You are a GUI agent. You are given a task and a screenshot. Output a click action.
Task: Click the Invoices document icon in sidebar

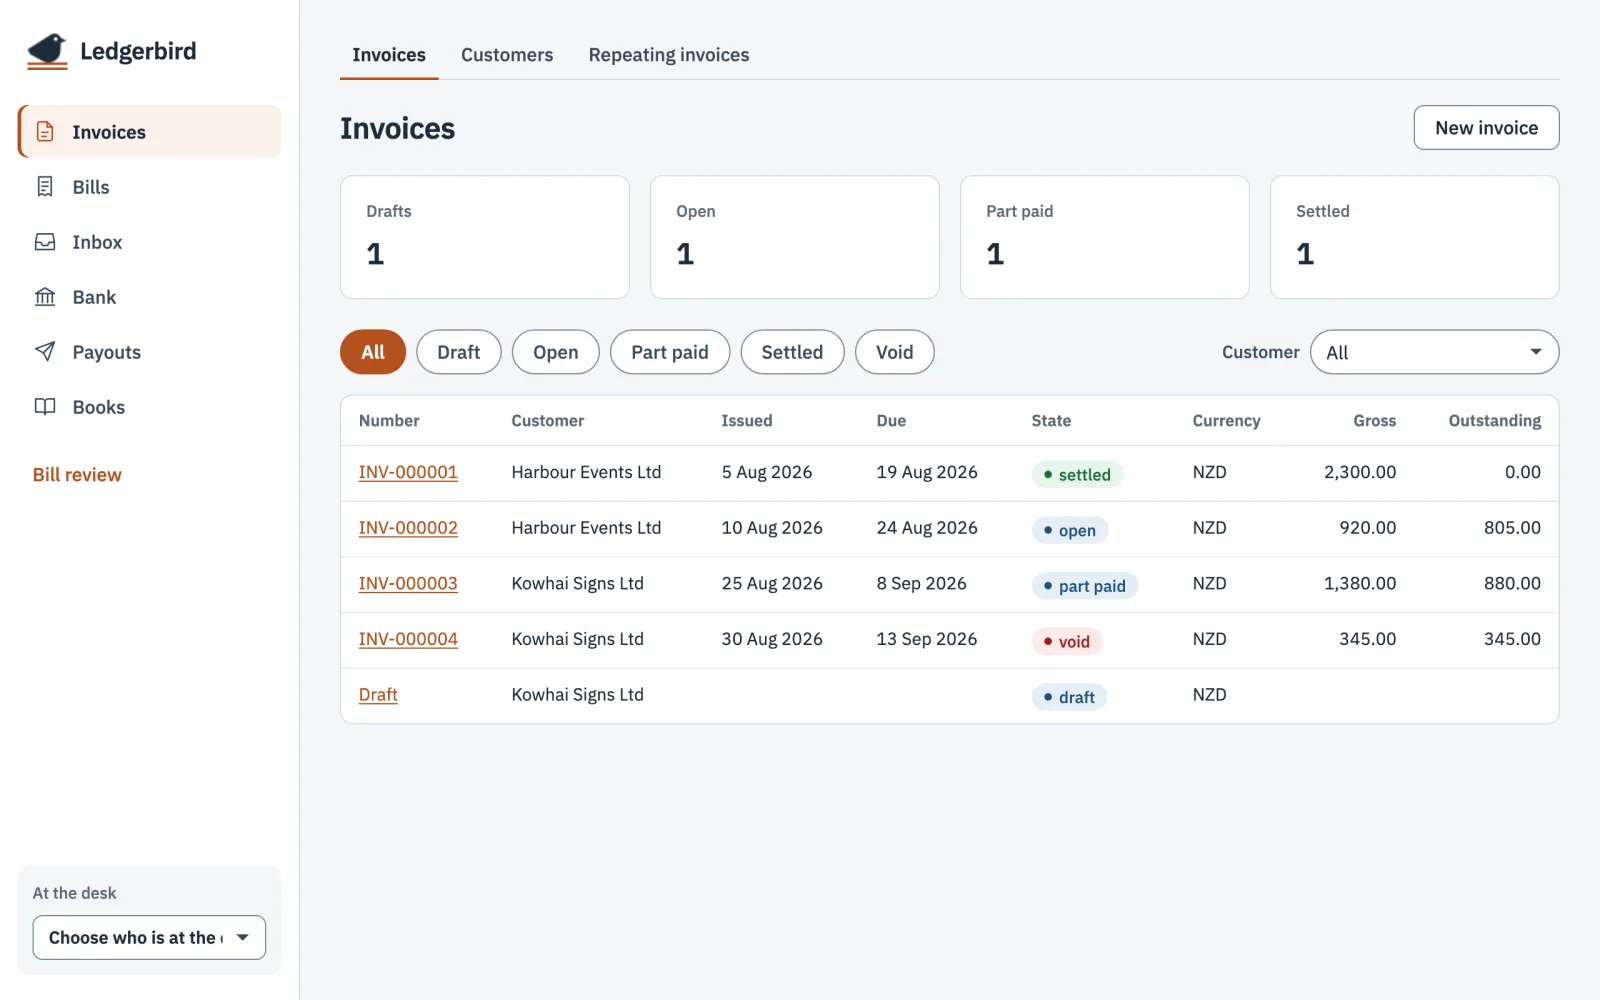(x=45, y=132)
